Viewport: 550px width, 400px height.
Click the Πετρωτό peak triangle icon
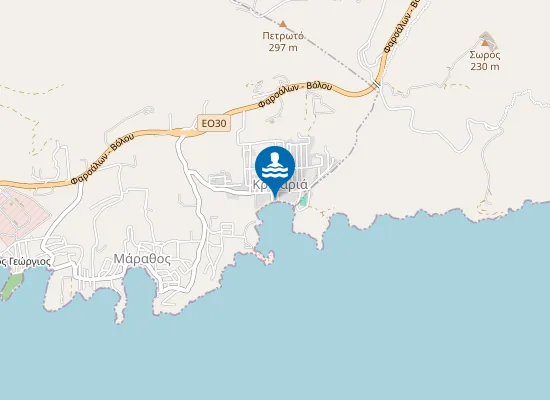point(283,24)
